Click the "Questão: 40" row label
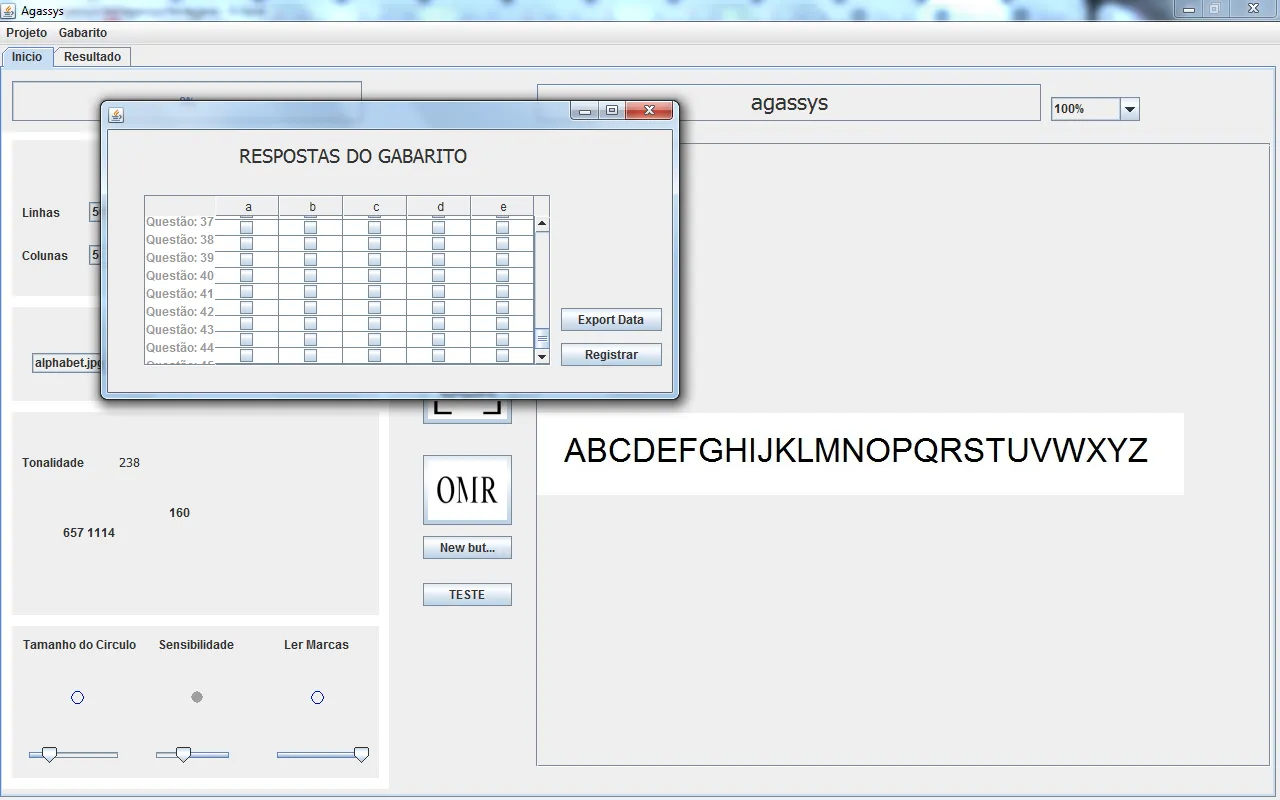 (180, 276)
